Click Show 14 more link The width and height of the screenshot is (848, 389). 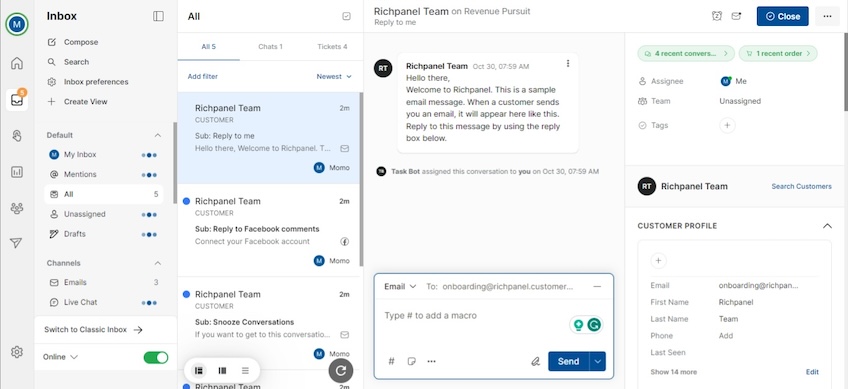[x=674, y=372]
